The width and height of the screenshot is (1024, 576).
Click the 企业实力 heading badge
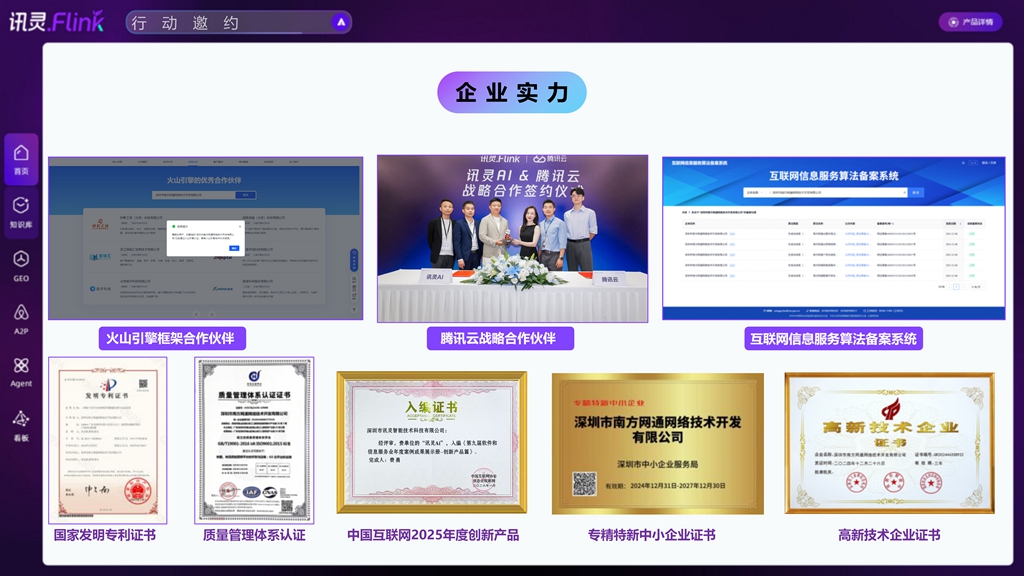pyautogui.click(x=511, y=92)
